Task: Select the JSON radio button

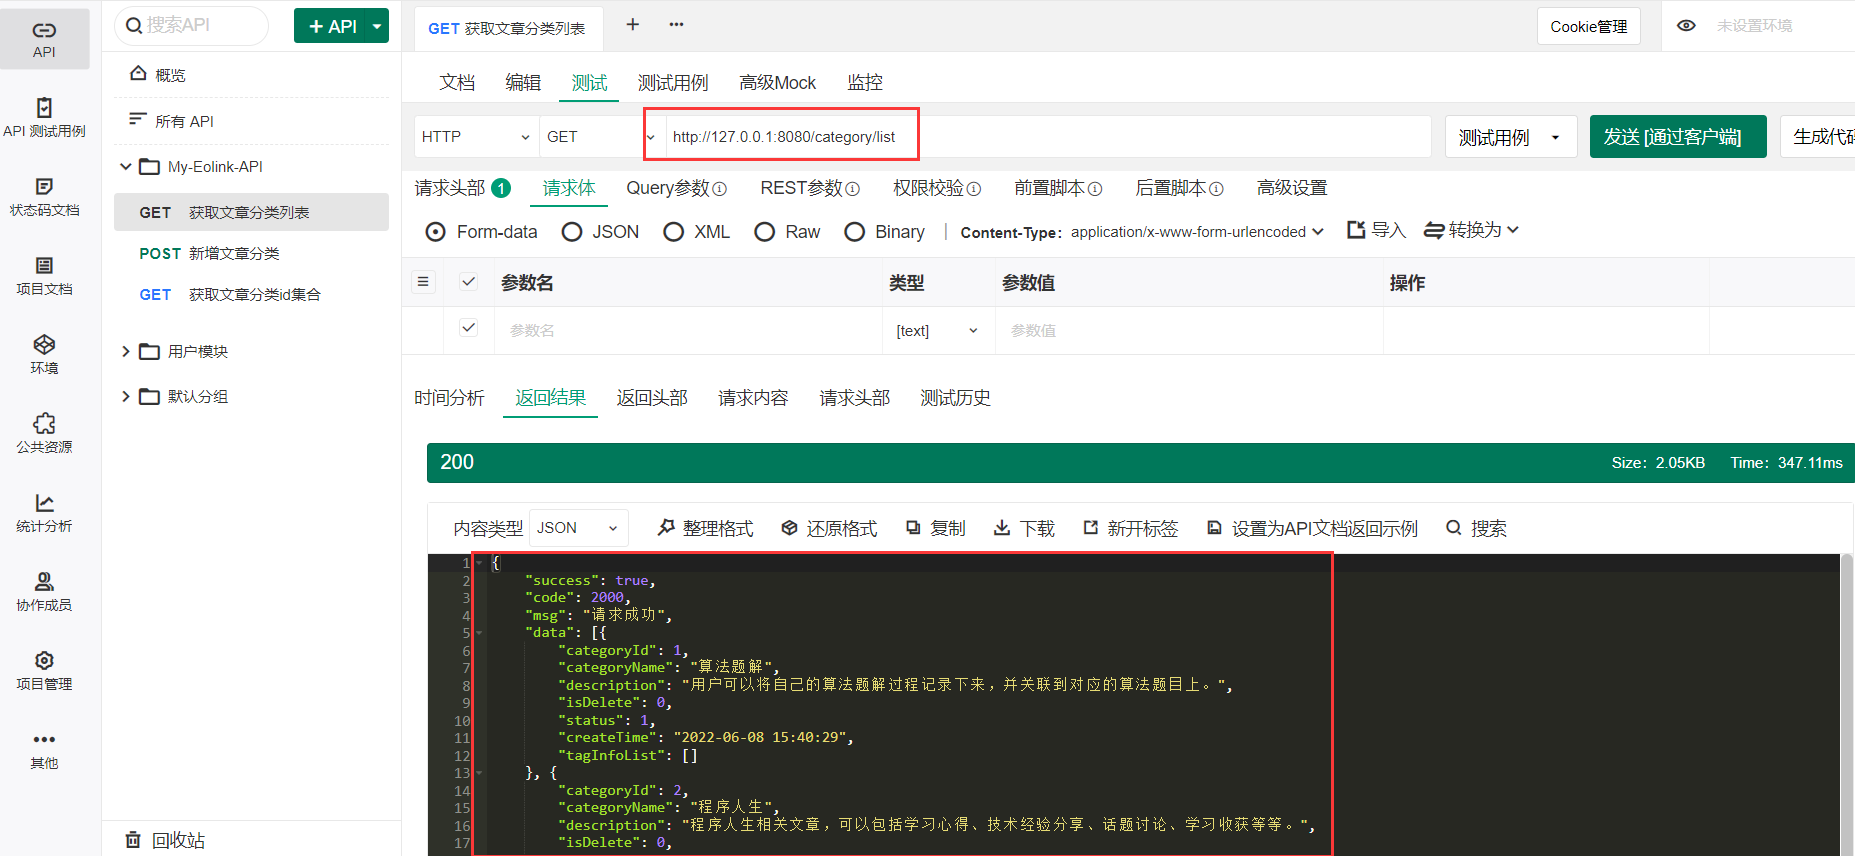Action: tap(572, 232)
